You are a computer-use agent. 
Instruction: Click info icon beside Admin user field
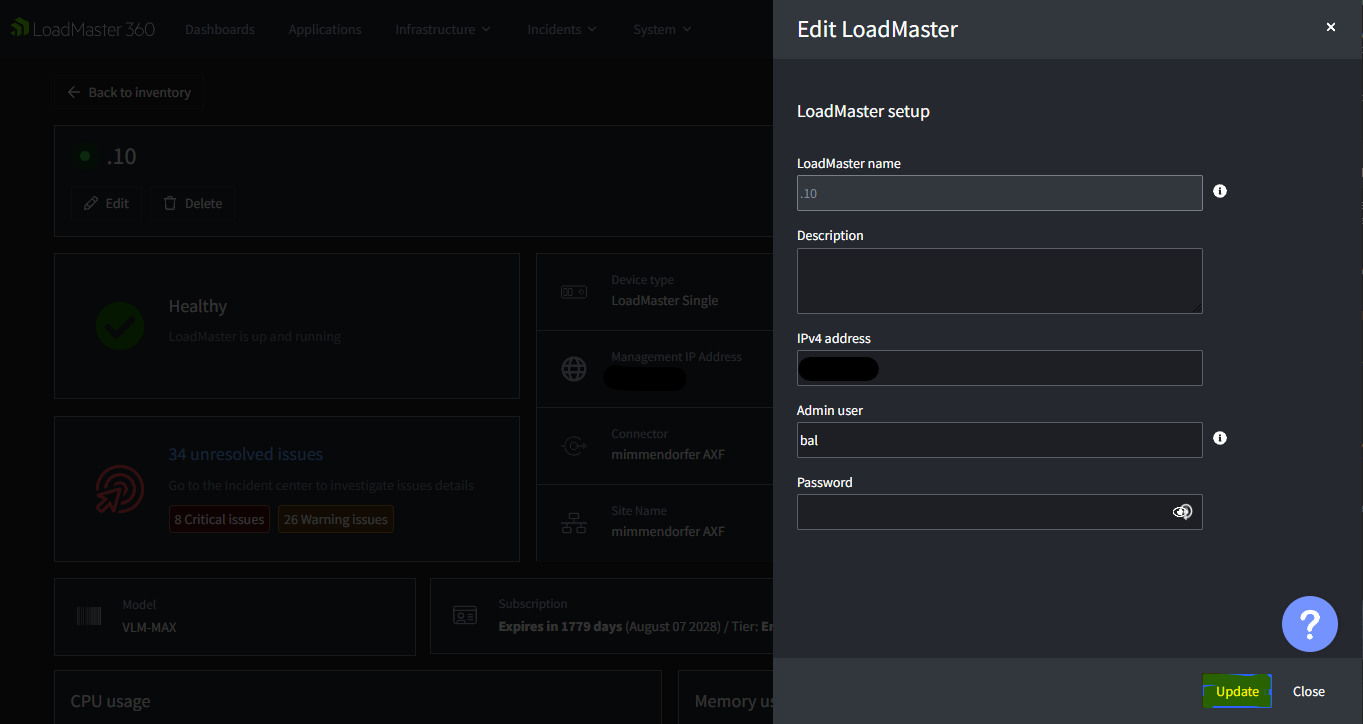tap(1220, 438)
